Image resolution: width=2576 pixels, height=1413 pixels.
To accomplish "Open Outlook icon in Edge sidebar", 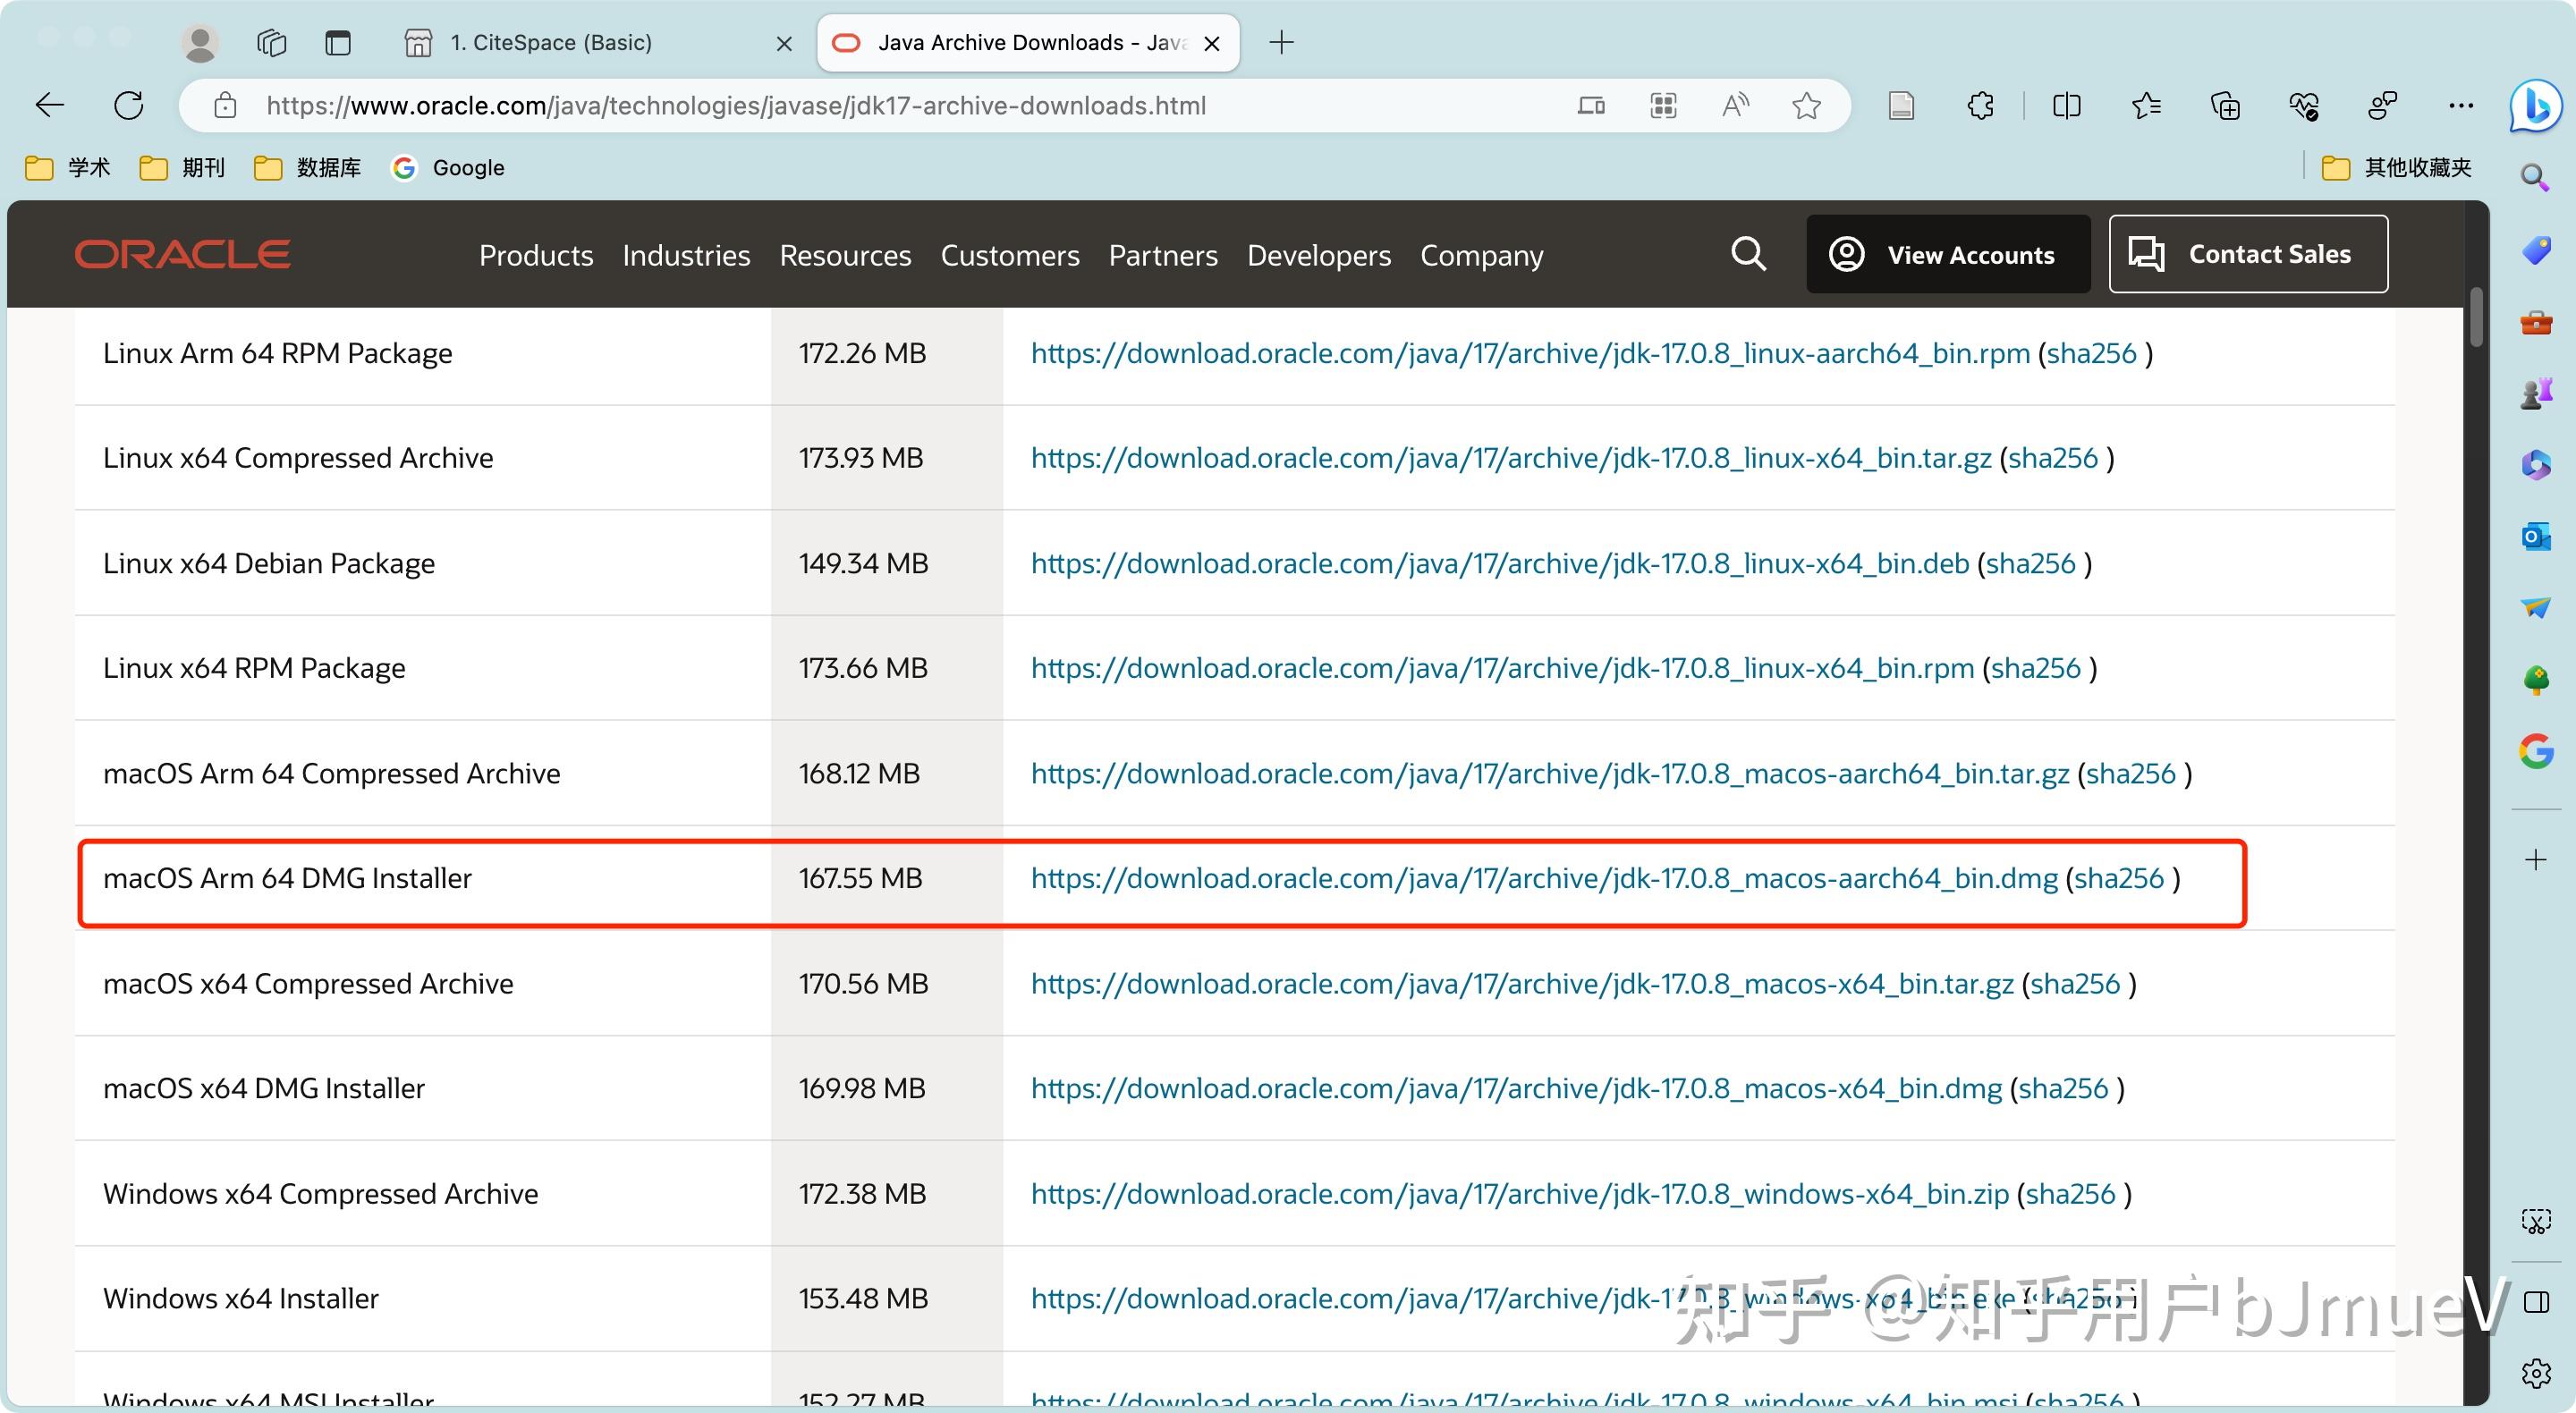I will point(2535,537).
